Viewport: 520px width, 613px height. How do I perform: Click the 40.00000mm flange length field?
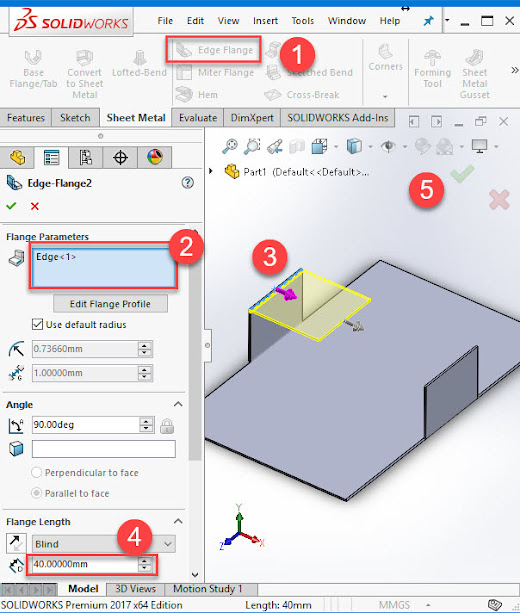[85, 564]
